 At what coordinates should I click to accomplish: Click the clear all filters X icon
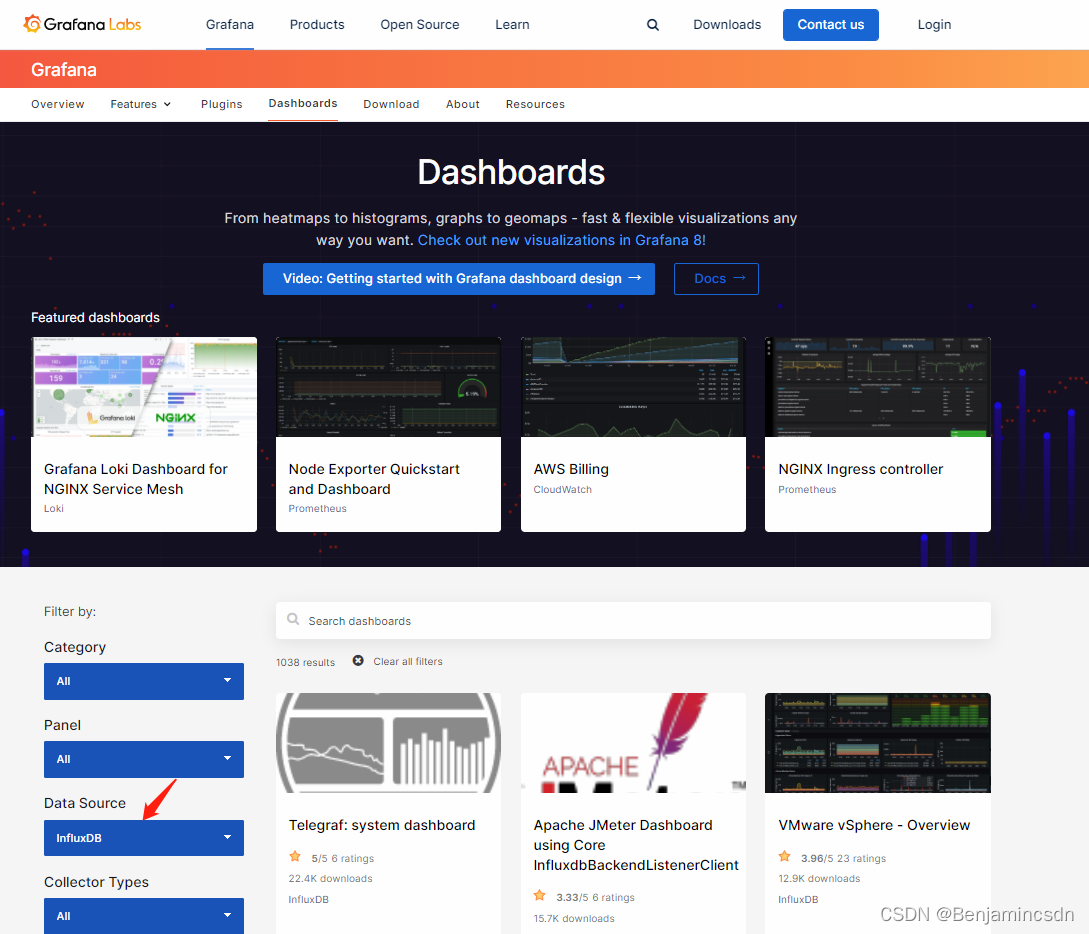[358, 660]
